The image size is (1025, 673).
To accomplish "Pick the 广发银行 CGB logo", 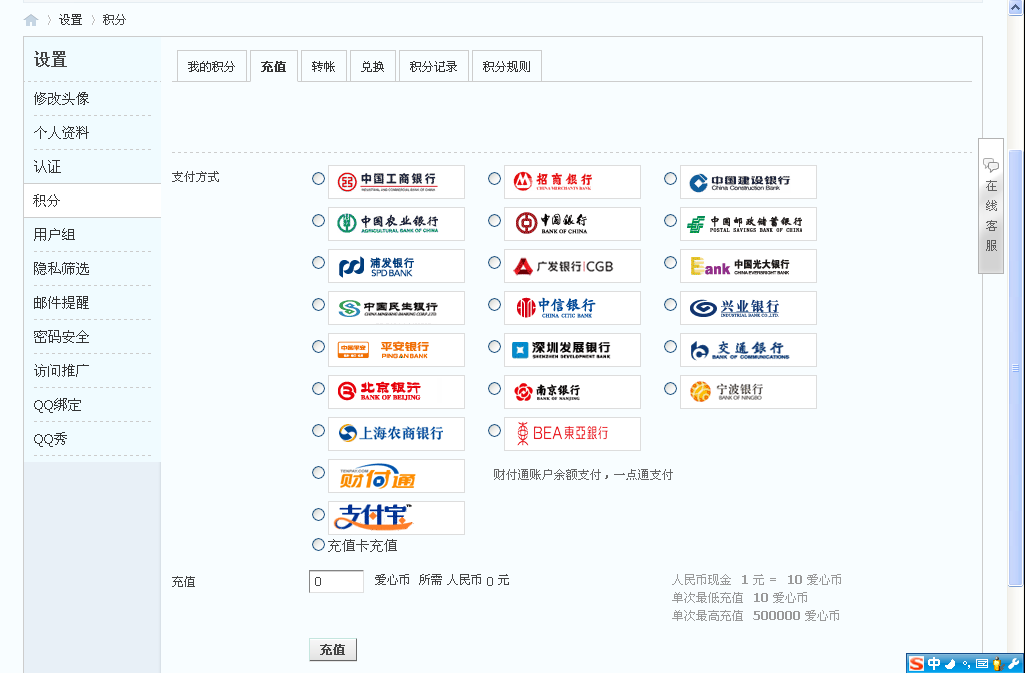I will (572, 266).
